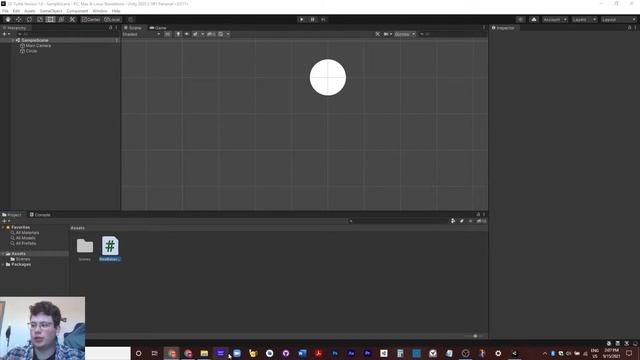Select the Hierarchy tab
The width and height of the screenshot is (640, 360).
(x=15, y=28)
